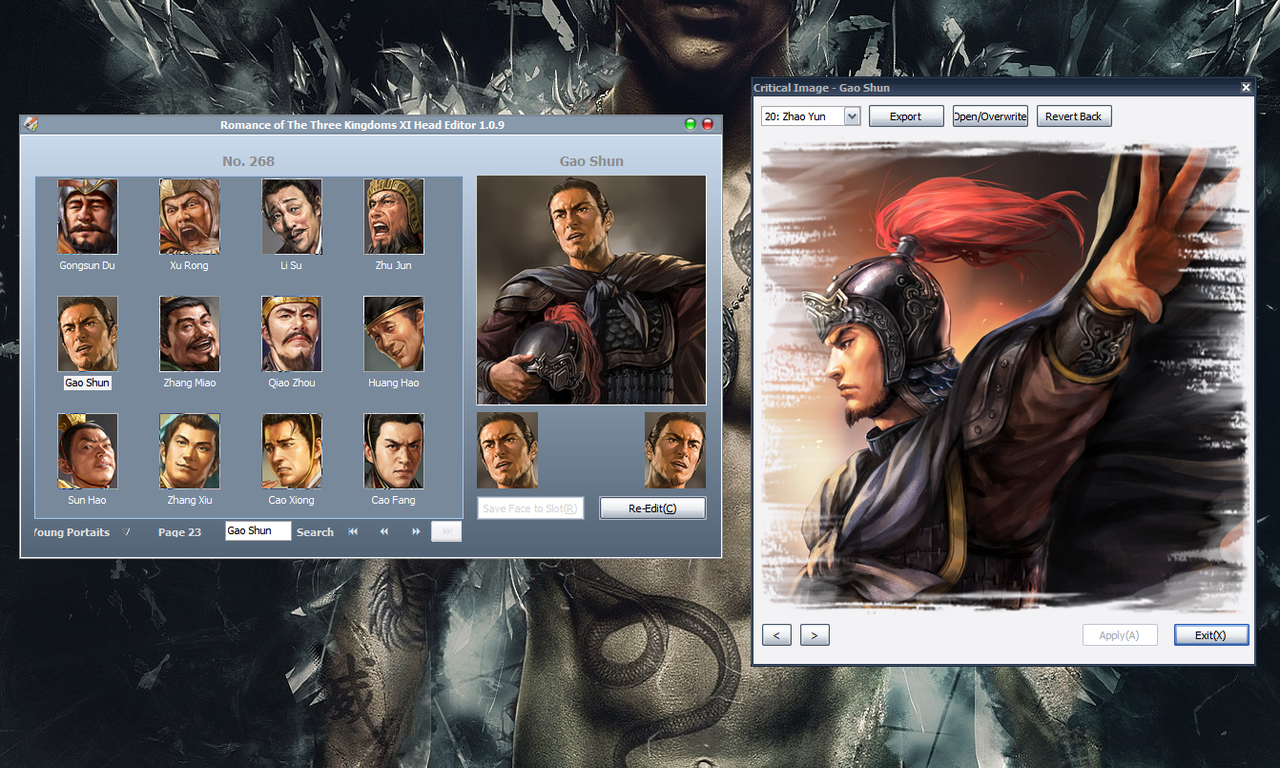Viewport: 1280px width, 768px height.
Task: Click the Critical Image - Gao Shun title
Action: point(821,88)
